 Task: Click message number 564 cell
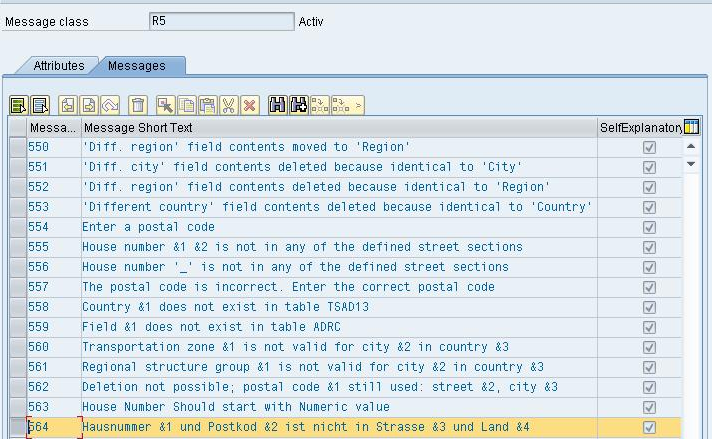pos(54,427)
